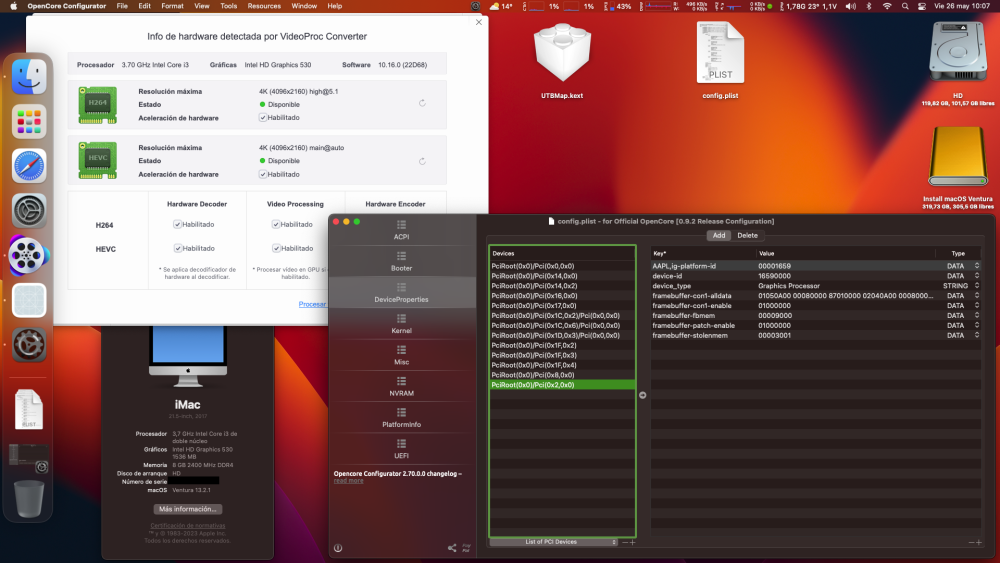The height and width of the screenshot is (563, 1000).
Task: Select the DeviceProperties sidebar section
Action: coord(401,293)
